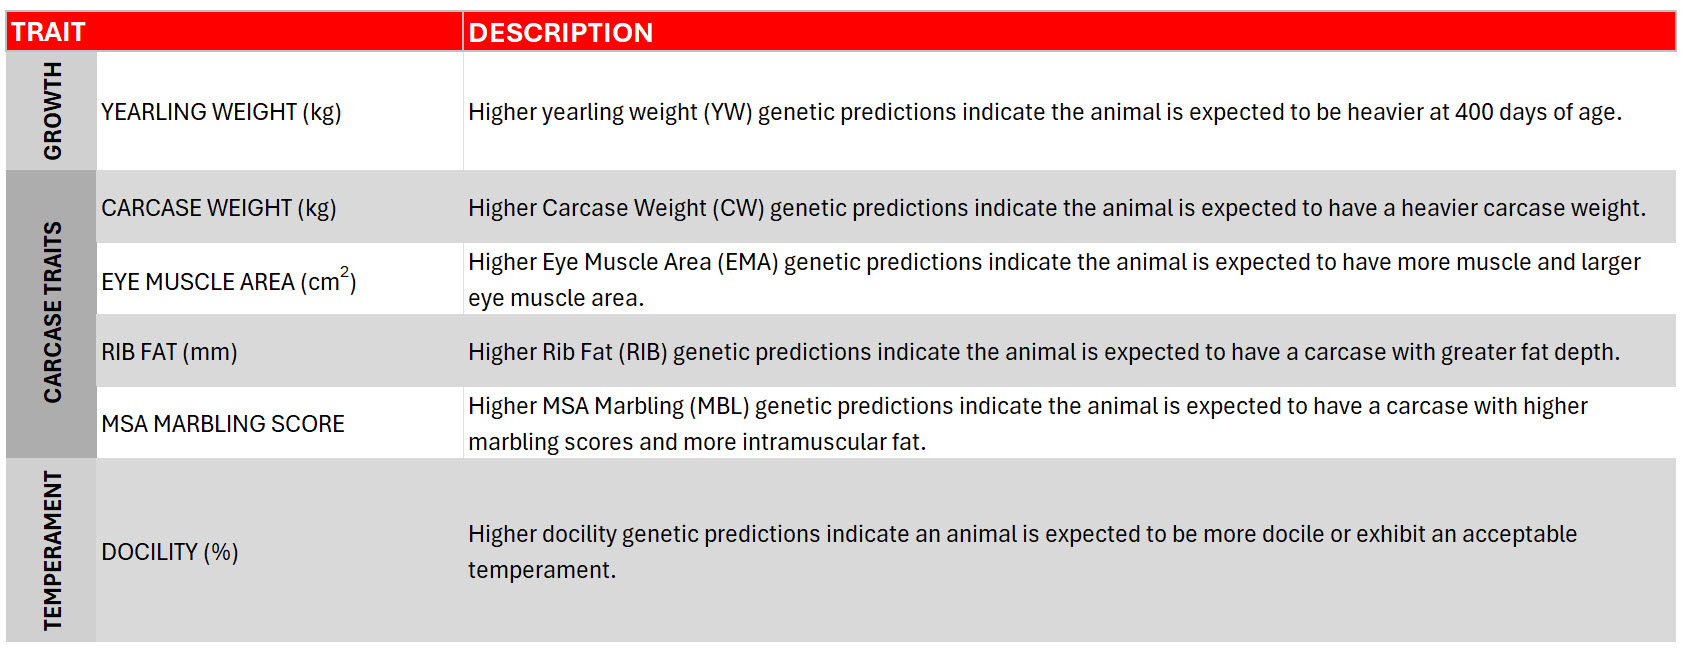The image size is (1684, 649).
Task: Click the (YW) abbreviation in the description
Action: [x=727, y=112]
